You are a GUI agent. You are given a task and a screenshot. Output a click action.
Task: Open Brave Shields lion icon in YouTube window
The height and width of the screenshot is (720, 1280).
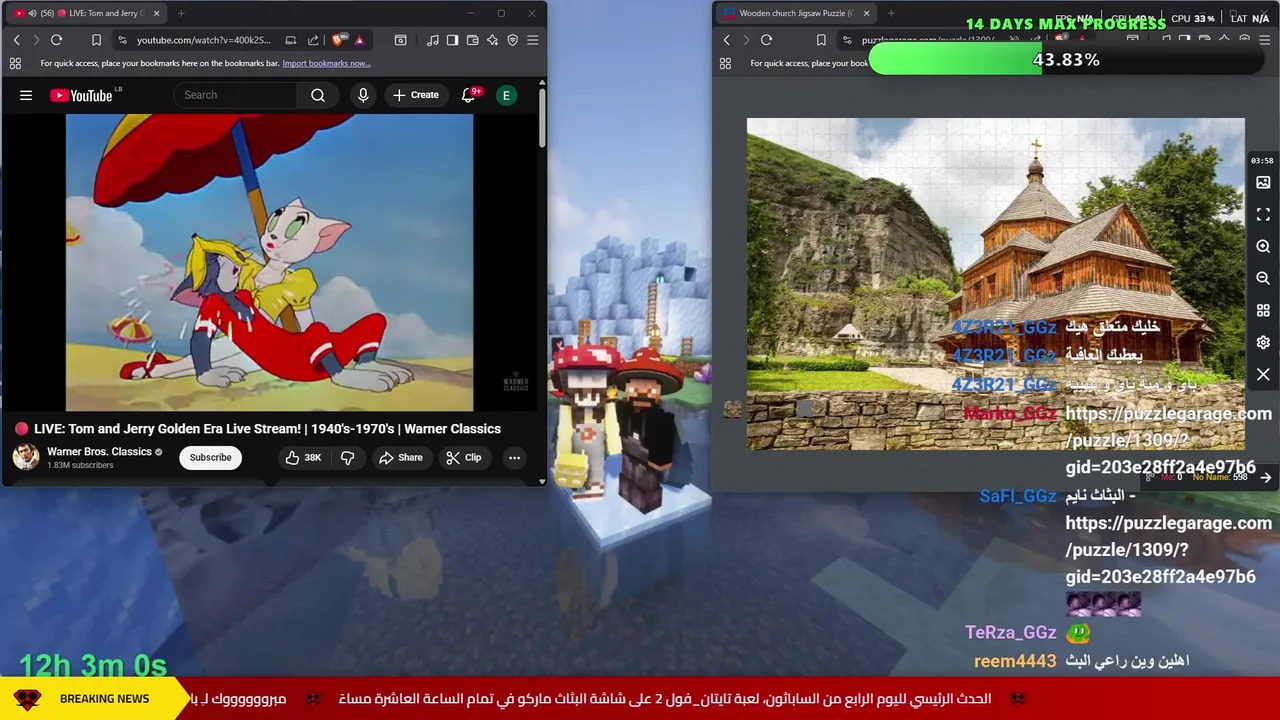point(338,40)
